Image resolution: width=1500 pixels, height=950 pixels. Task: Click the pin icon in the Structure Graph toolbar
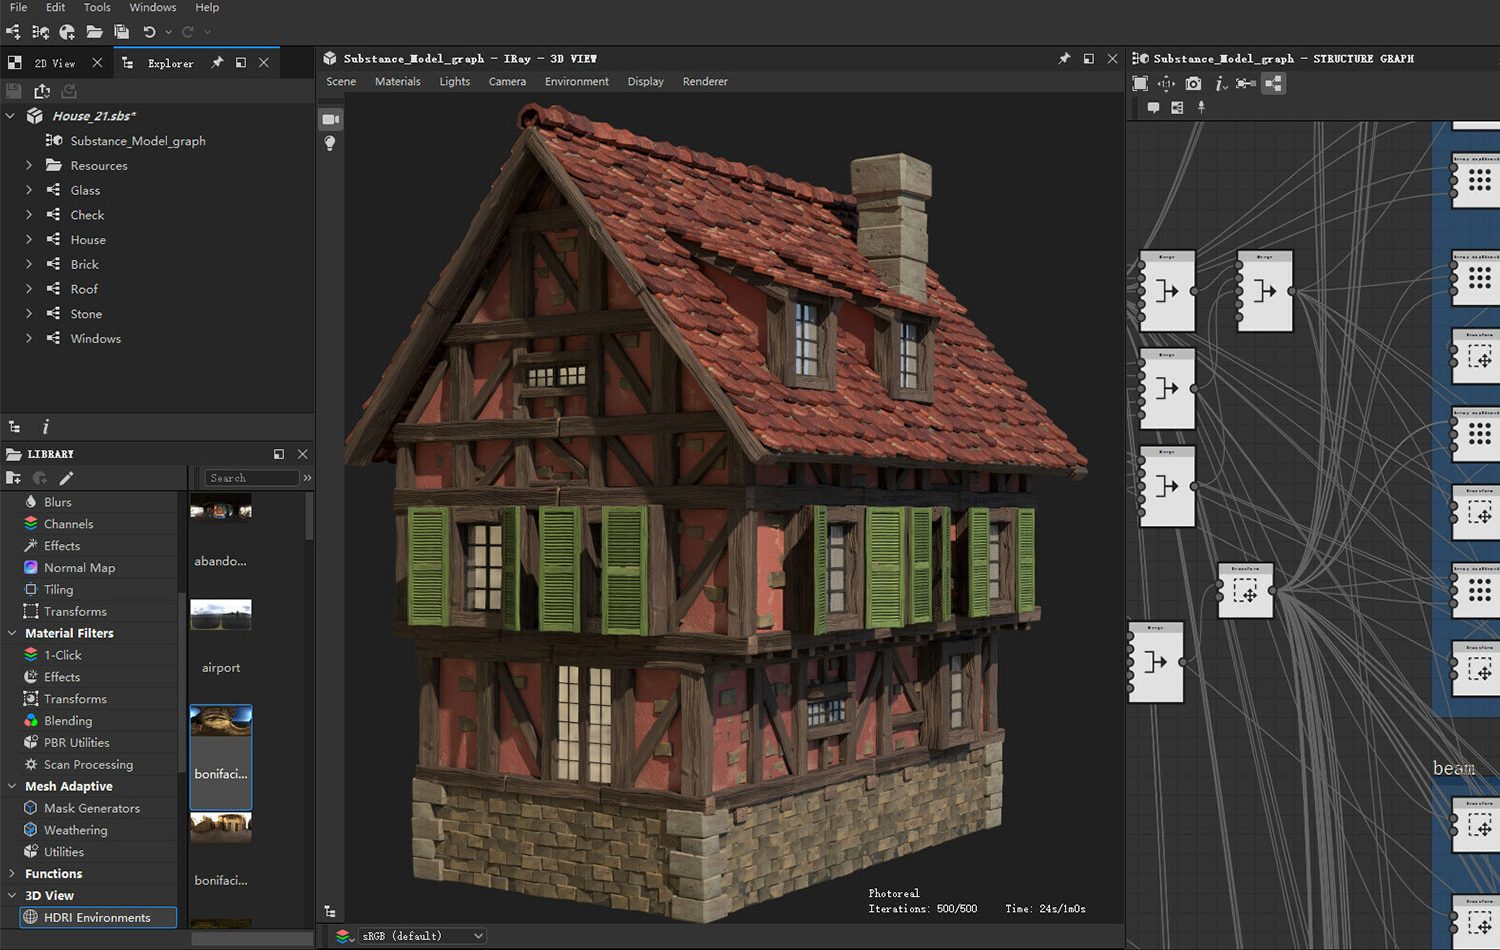pos(1201,108)
